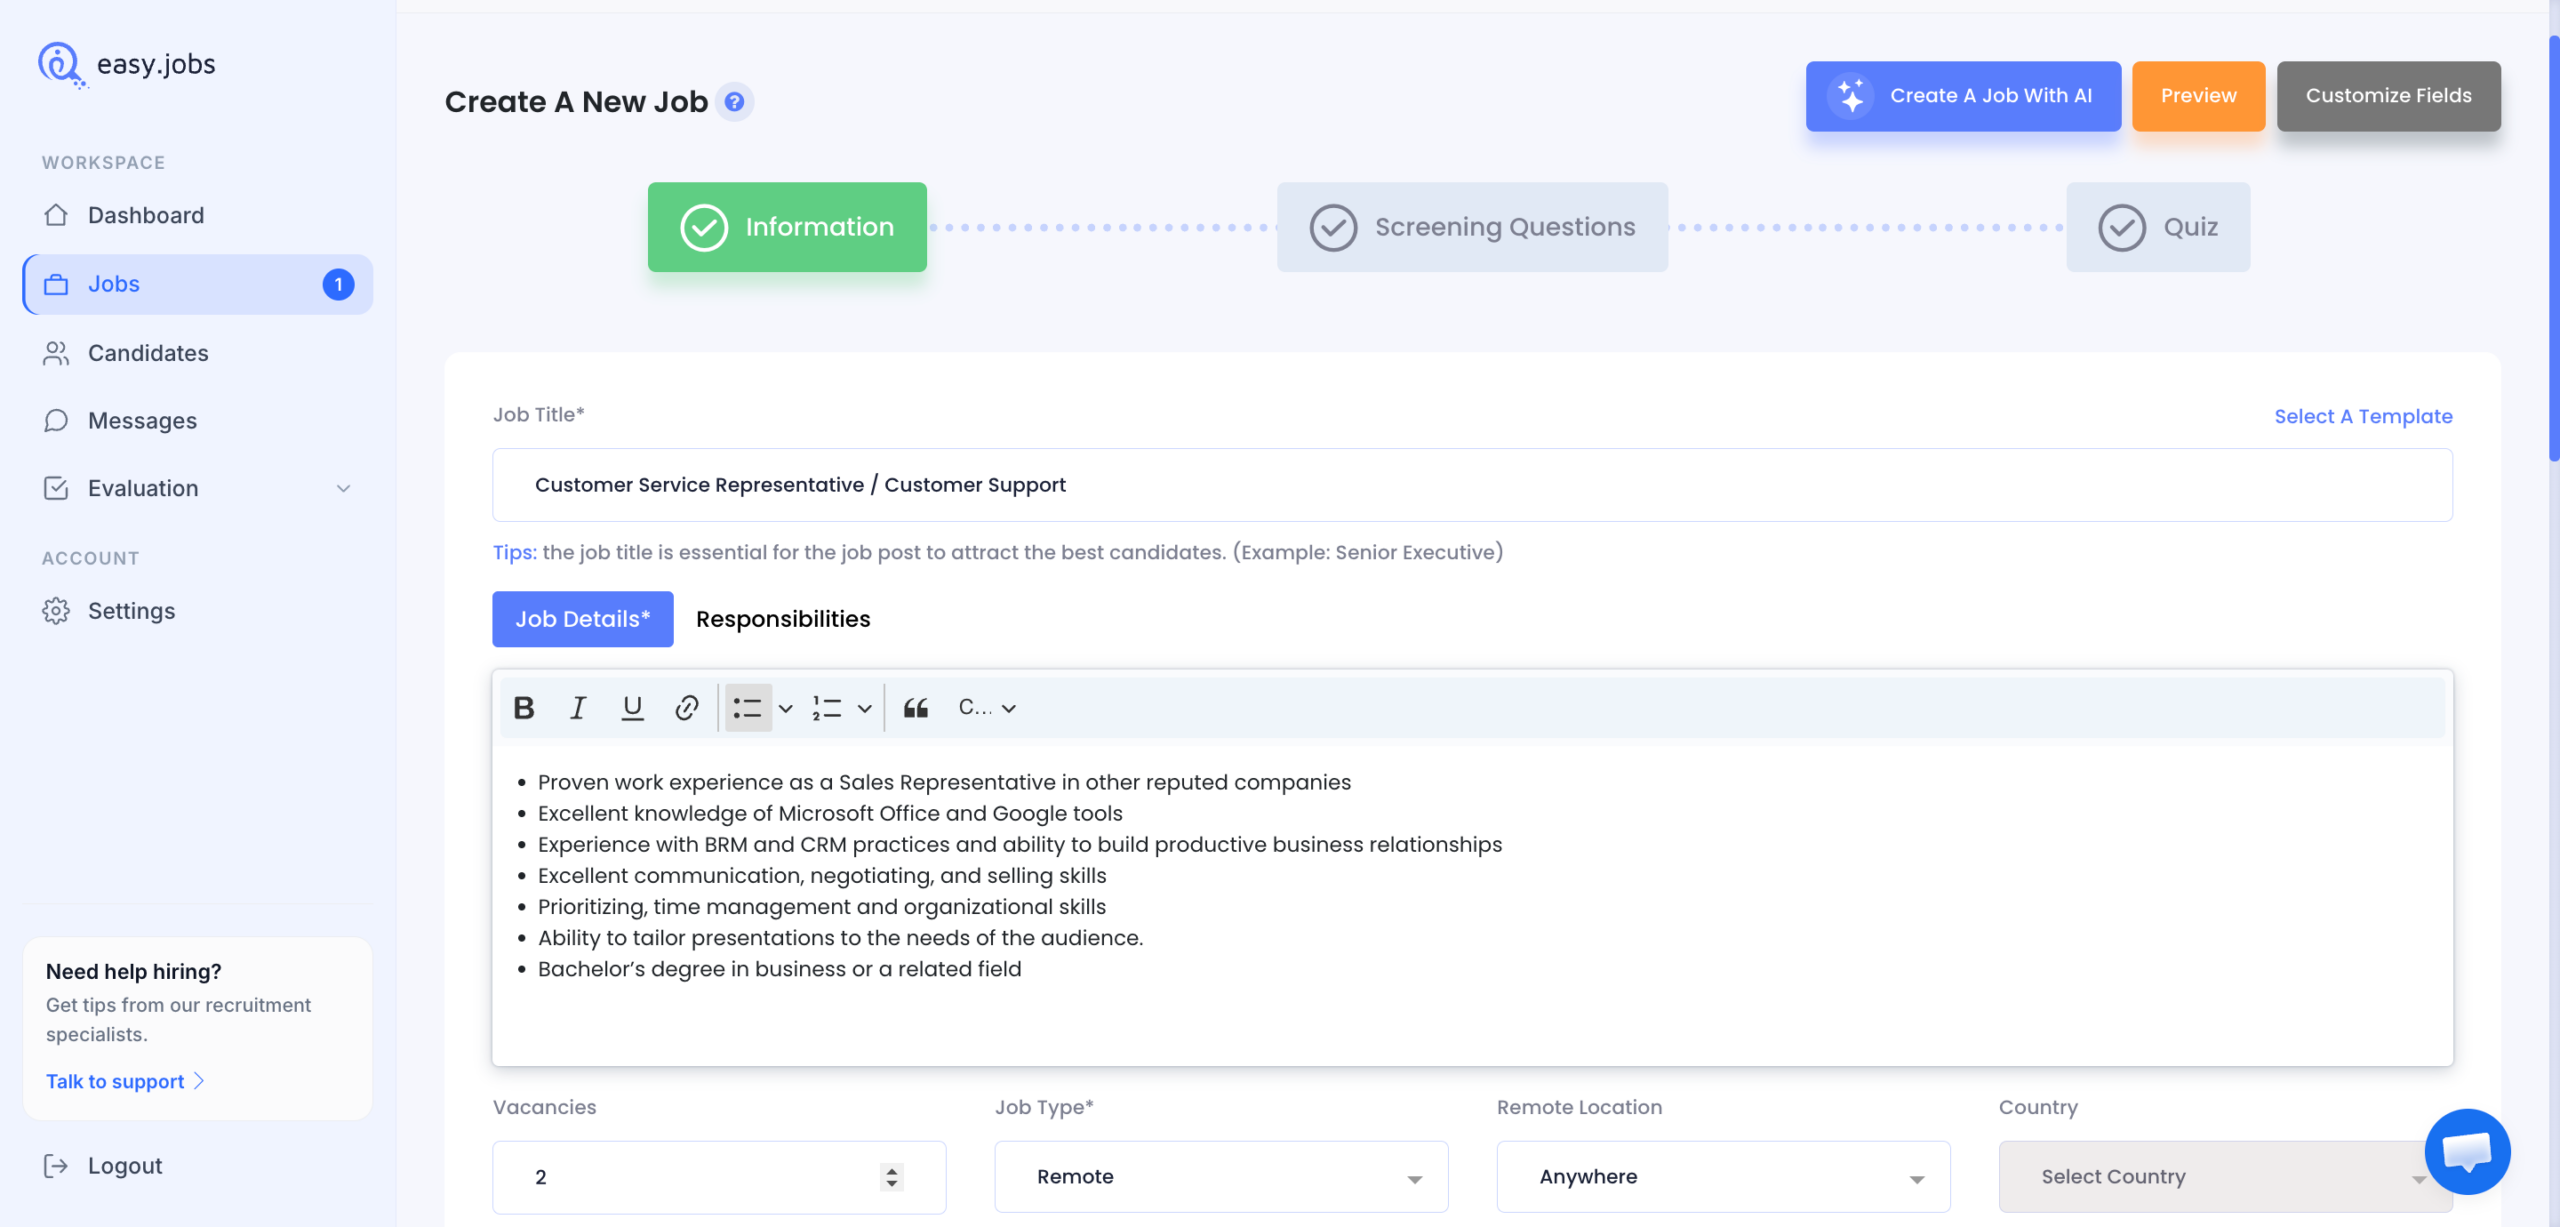The width and height of the screenshot is (2560, 1227).
Task: Click the Talk to support link
Action: coord(125,1081)
